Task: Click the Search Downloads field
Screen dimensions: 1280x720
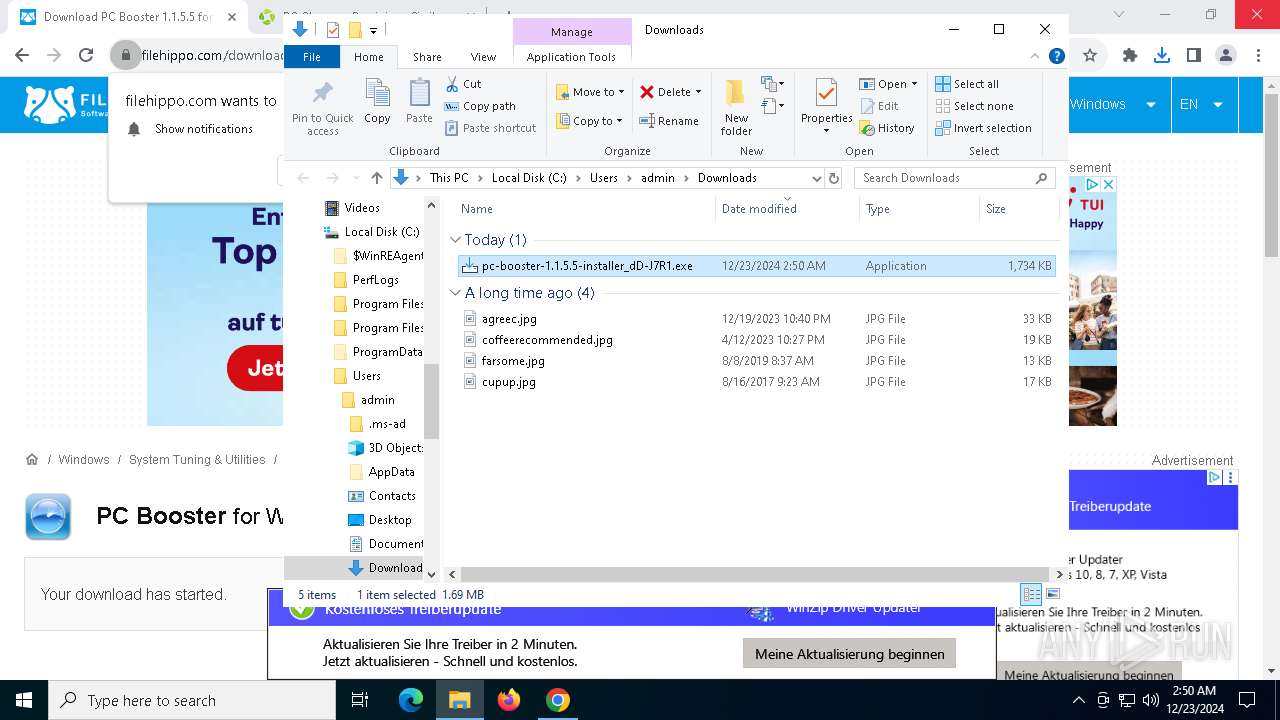Action: [x=955, y=178]
